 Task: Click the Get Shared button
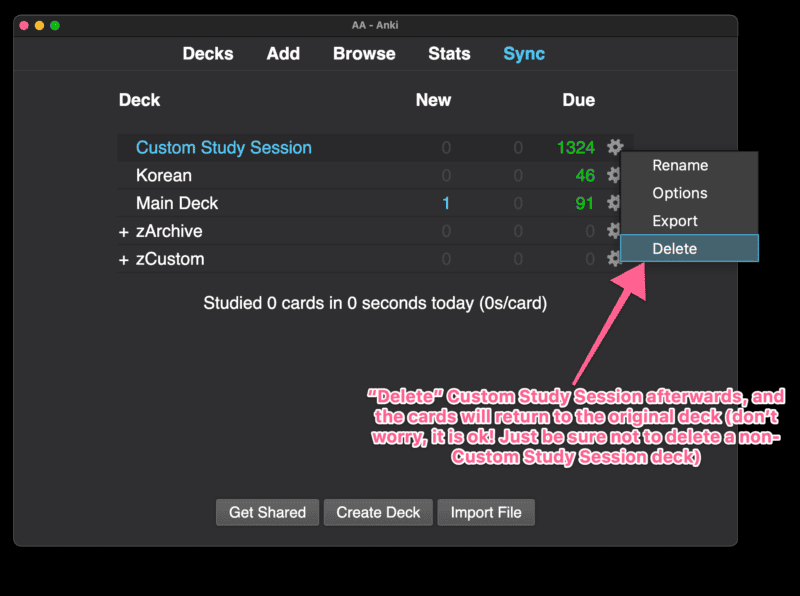point(267,512)
